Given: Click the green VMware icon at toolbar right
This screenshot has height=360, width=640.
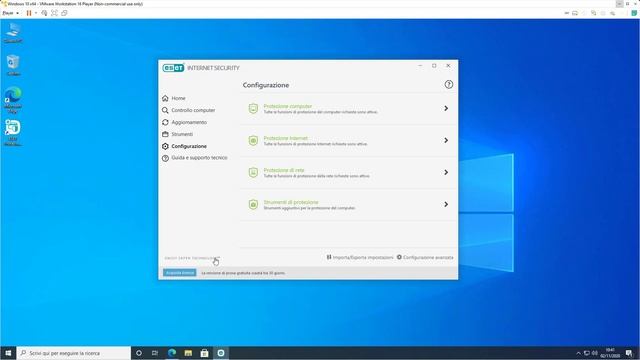Looking at the screenshot, I should point(634,13).
